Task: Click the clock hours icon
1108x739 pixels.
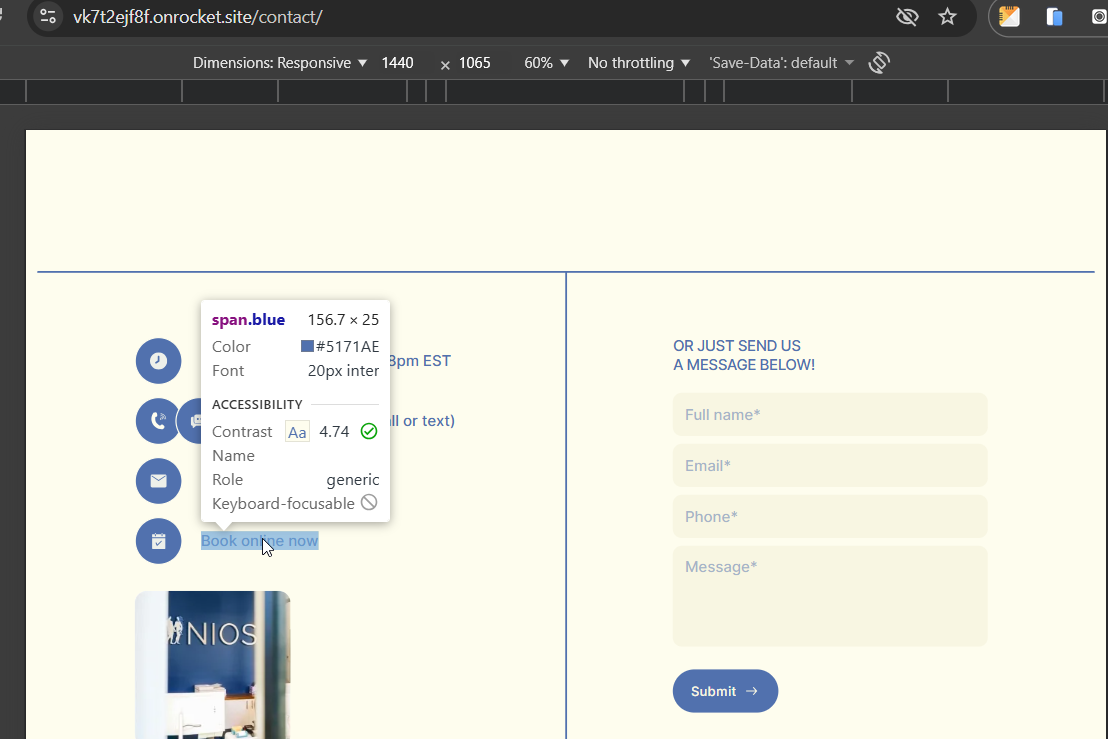Action: click(158, 361)
